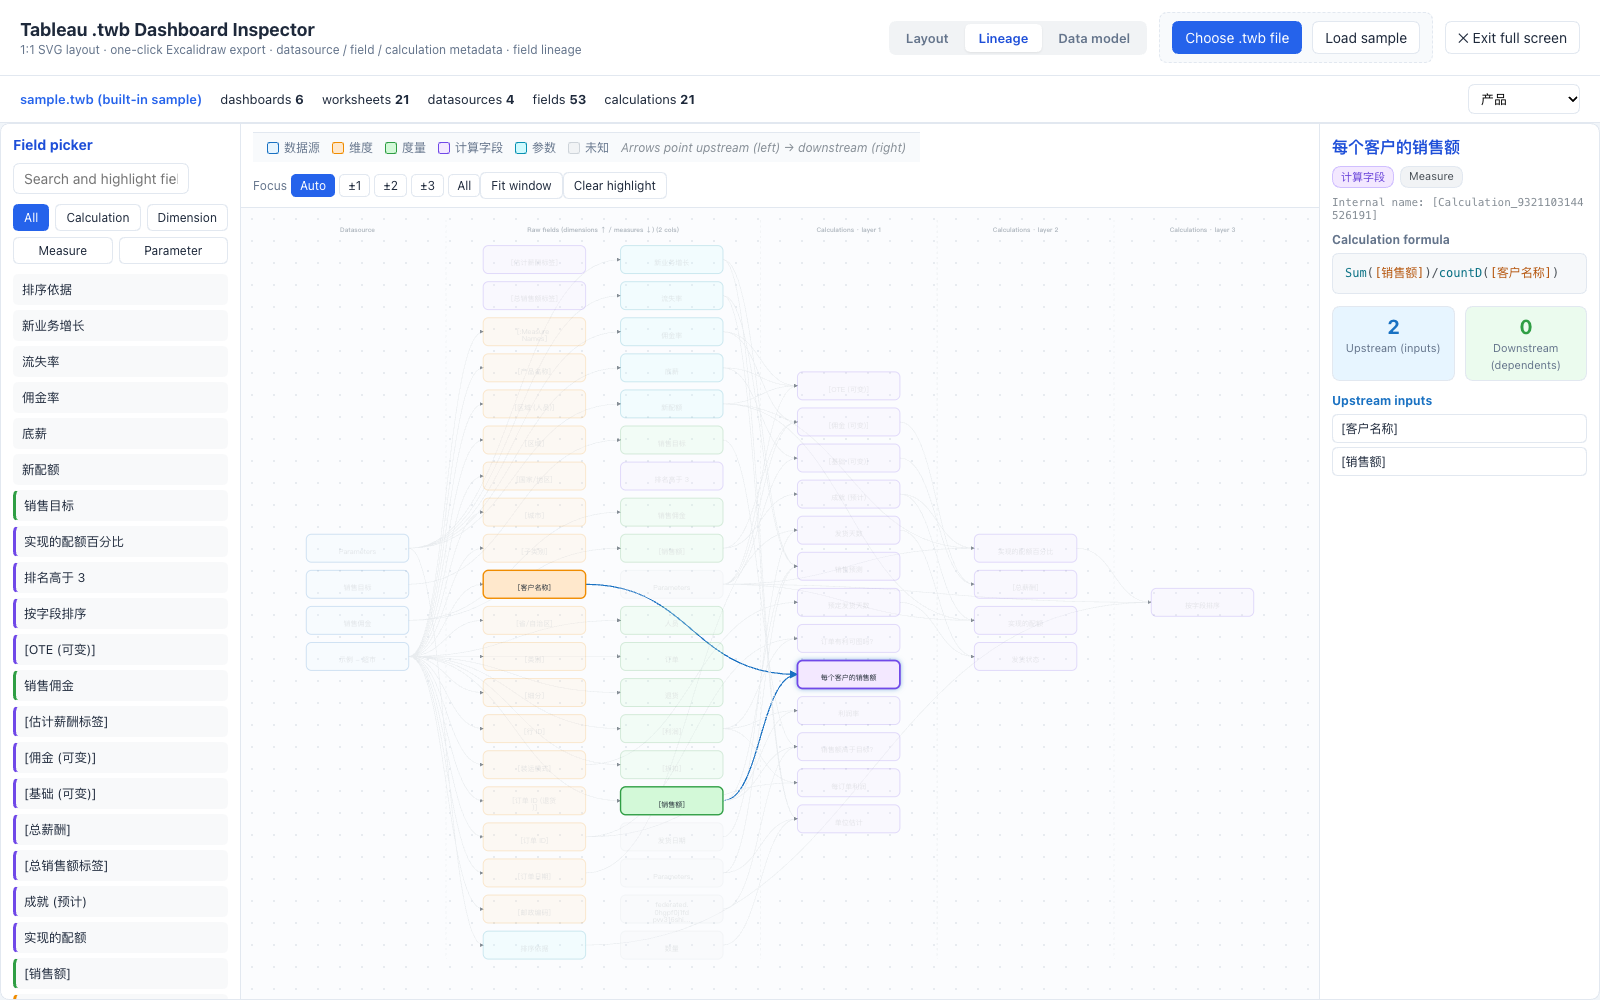Select 流失率 in the field list
This screenshot has width=1600, height=1000.
pyautogui.click(x=120, y=362)
